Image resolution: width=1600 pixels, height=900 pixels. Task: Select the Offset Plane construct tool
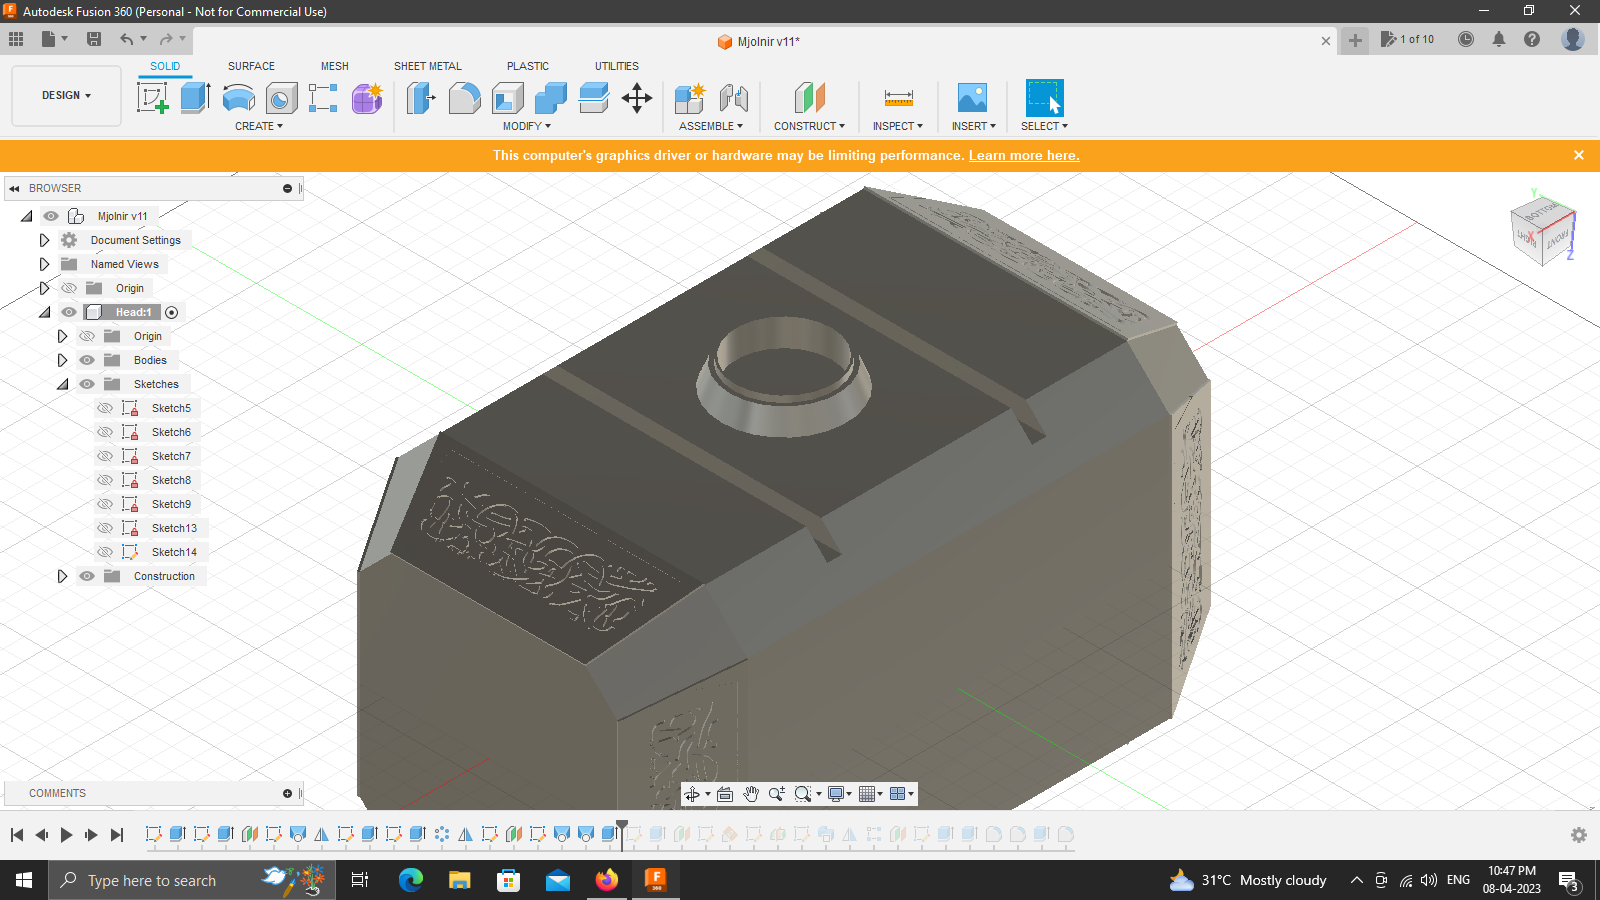[x=809, y=98]
